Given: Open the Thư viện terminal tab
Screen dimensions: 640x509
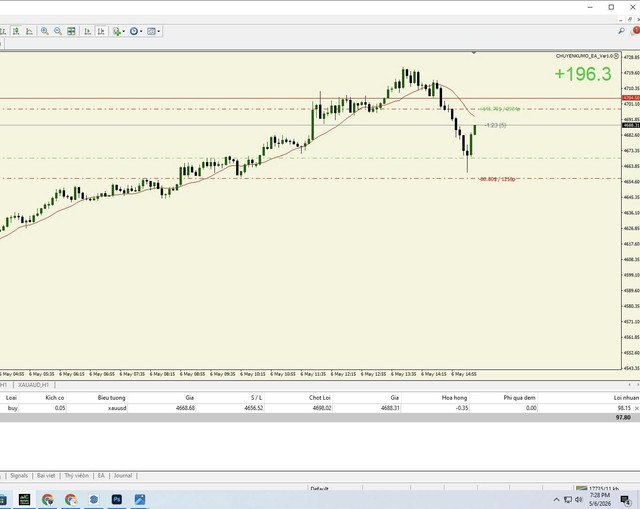Looking at the screenshot, I should 76,476.
